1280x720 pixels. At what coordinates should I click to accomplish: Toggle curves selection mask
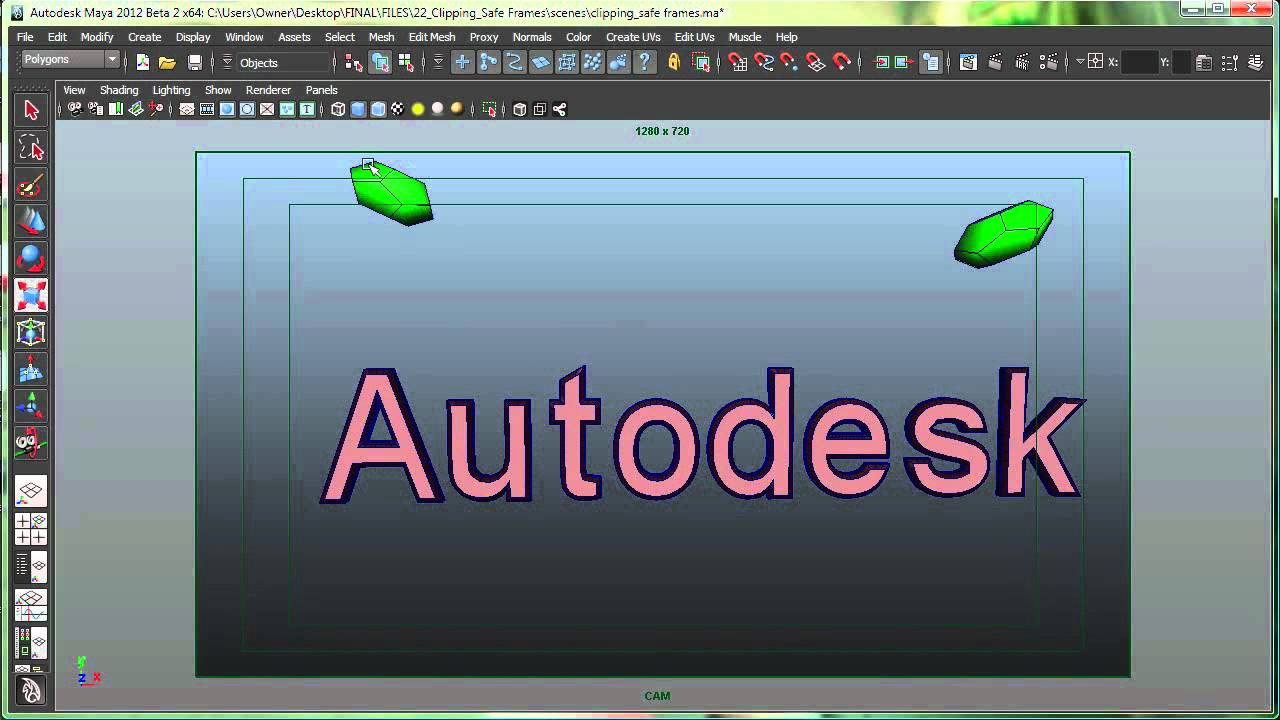[x=514, y=62]
